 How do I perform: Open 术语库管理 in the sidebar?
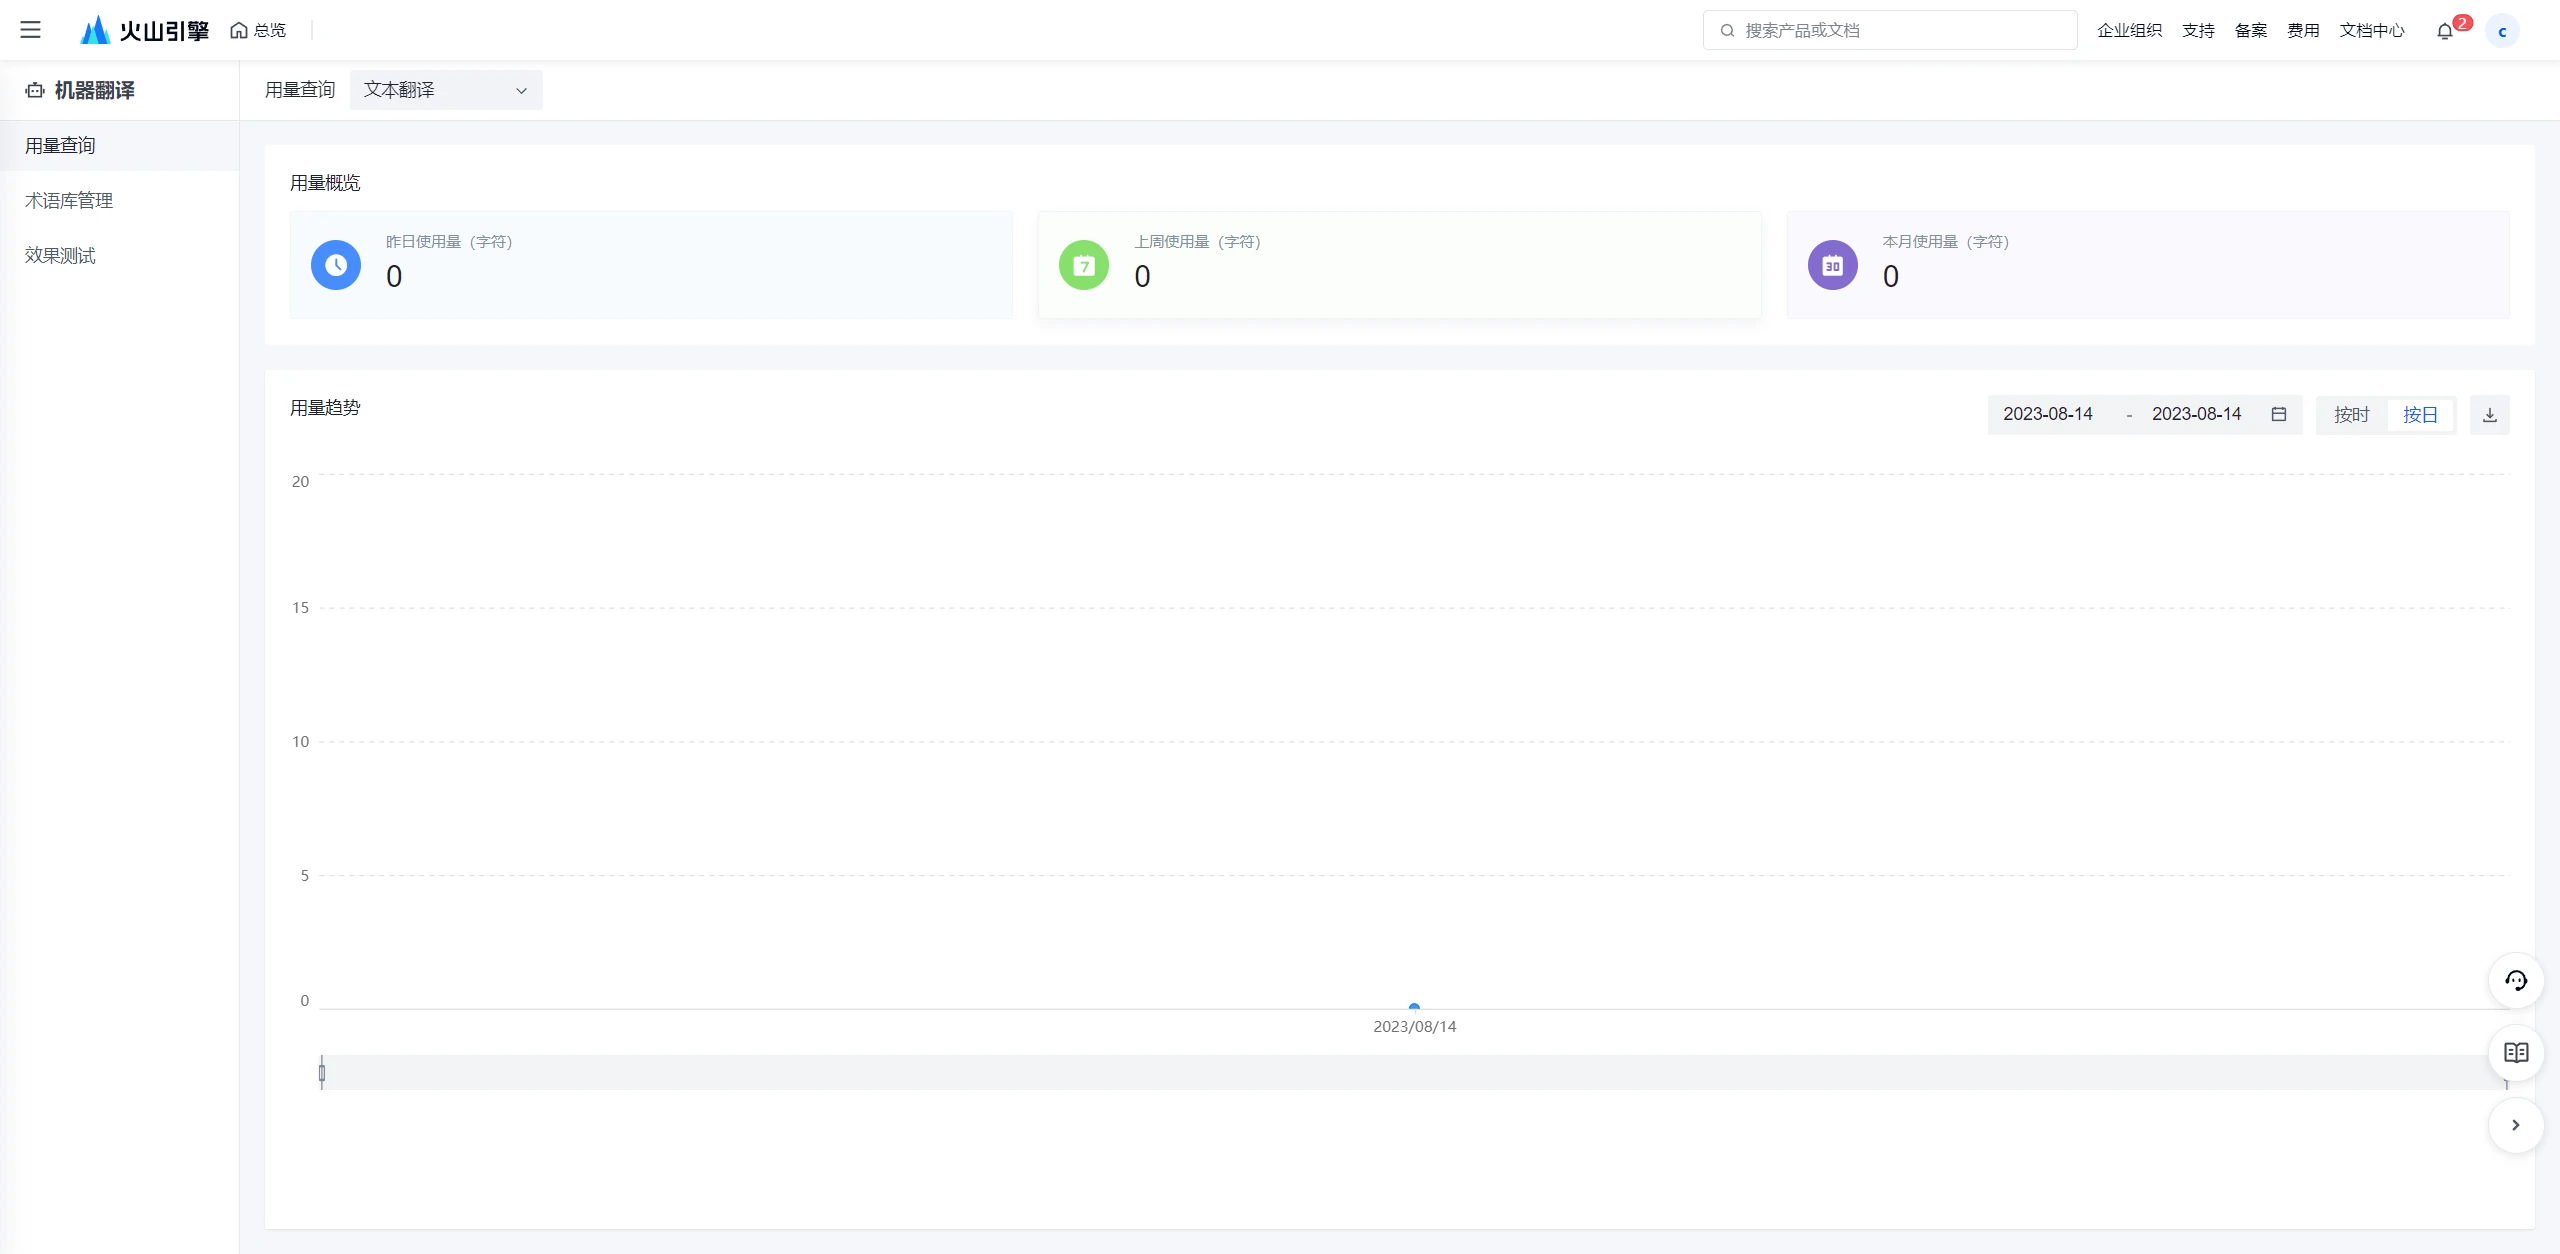[x=69, y=201]
